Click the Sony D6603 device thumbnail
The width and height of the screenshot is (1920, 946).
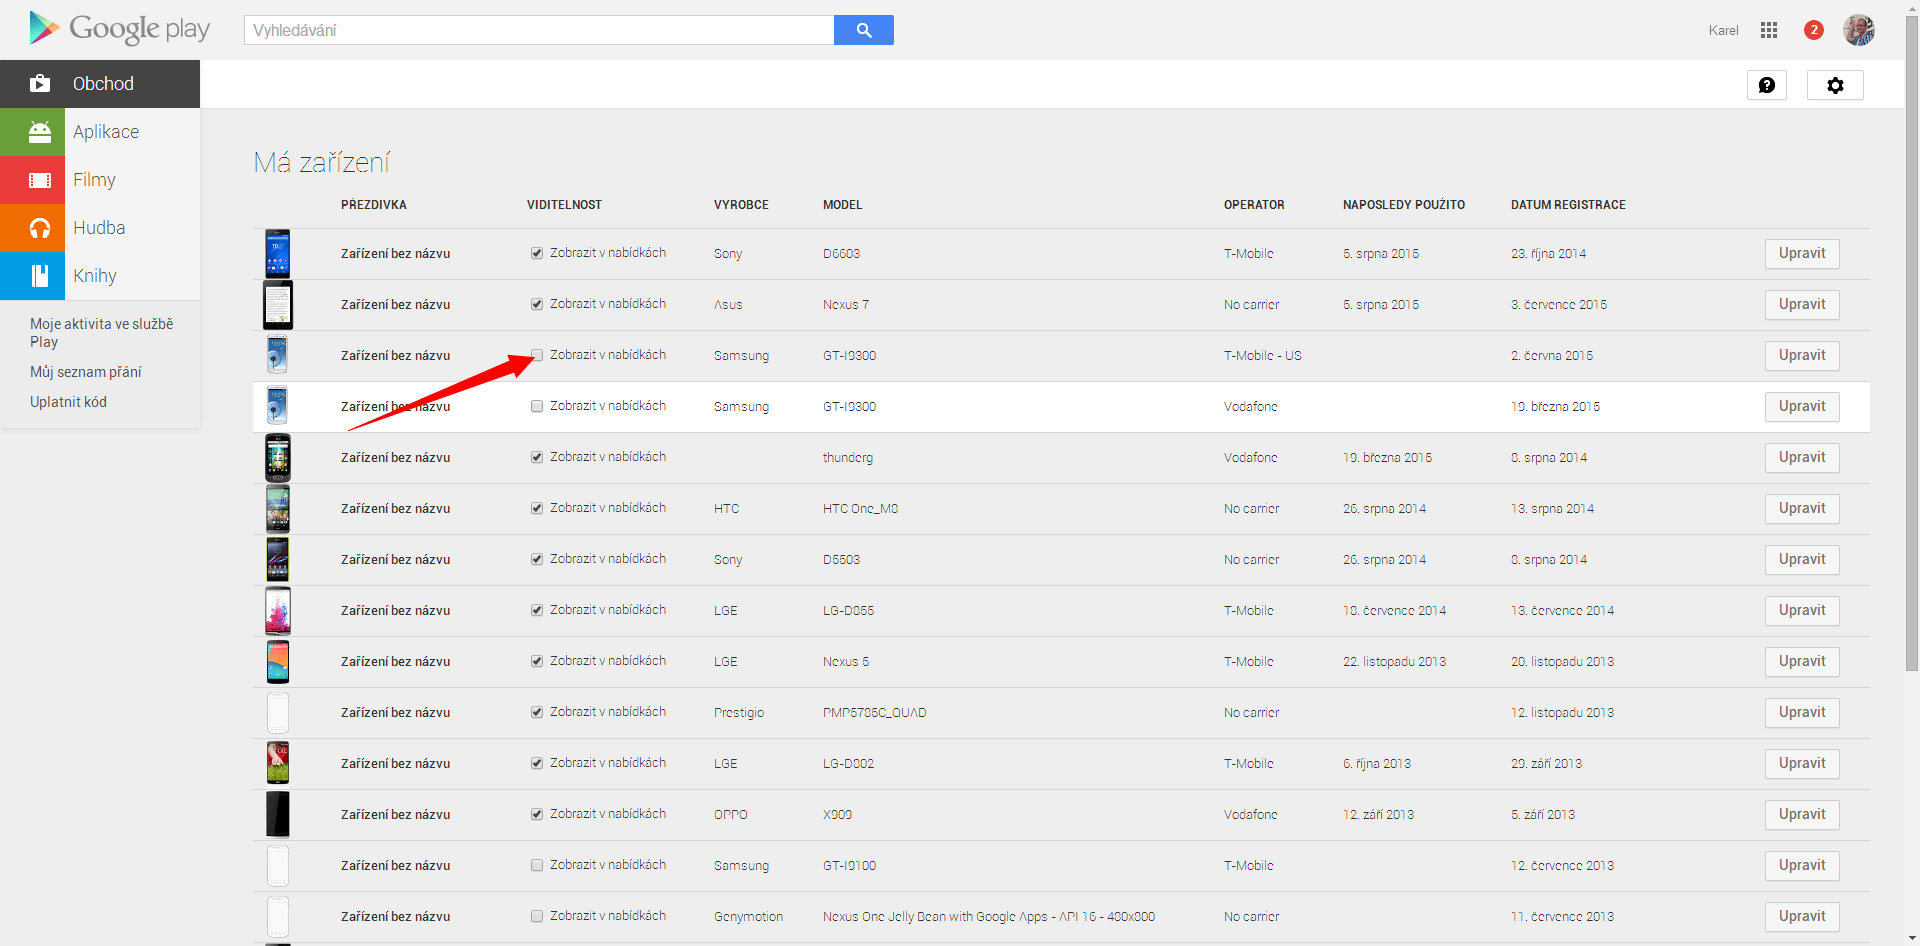[x=278, y=254]
